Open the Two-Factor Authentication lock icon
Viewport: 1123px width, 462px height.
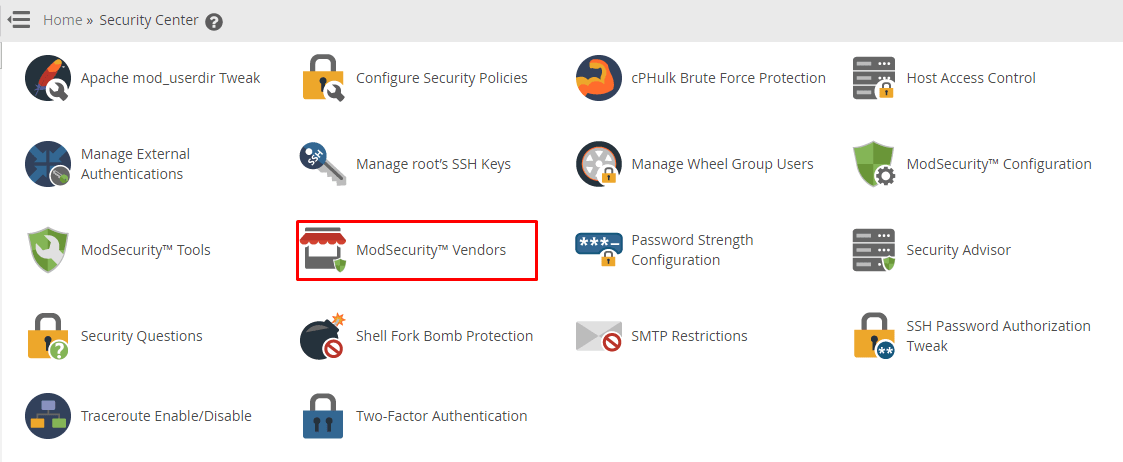pos(323,416)
